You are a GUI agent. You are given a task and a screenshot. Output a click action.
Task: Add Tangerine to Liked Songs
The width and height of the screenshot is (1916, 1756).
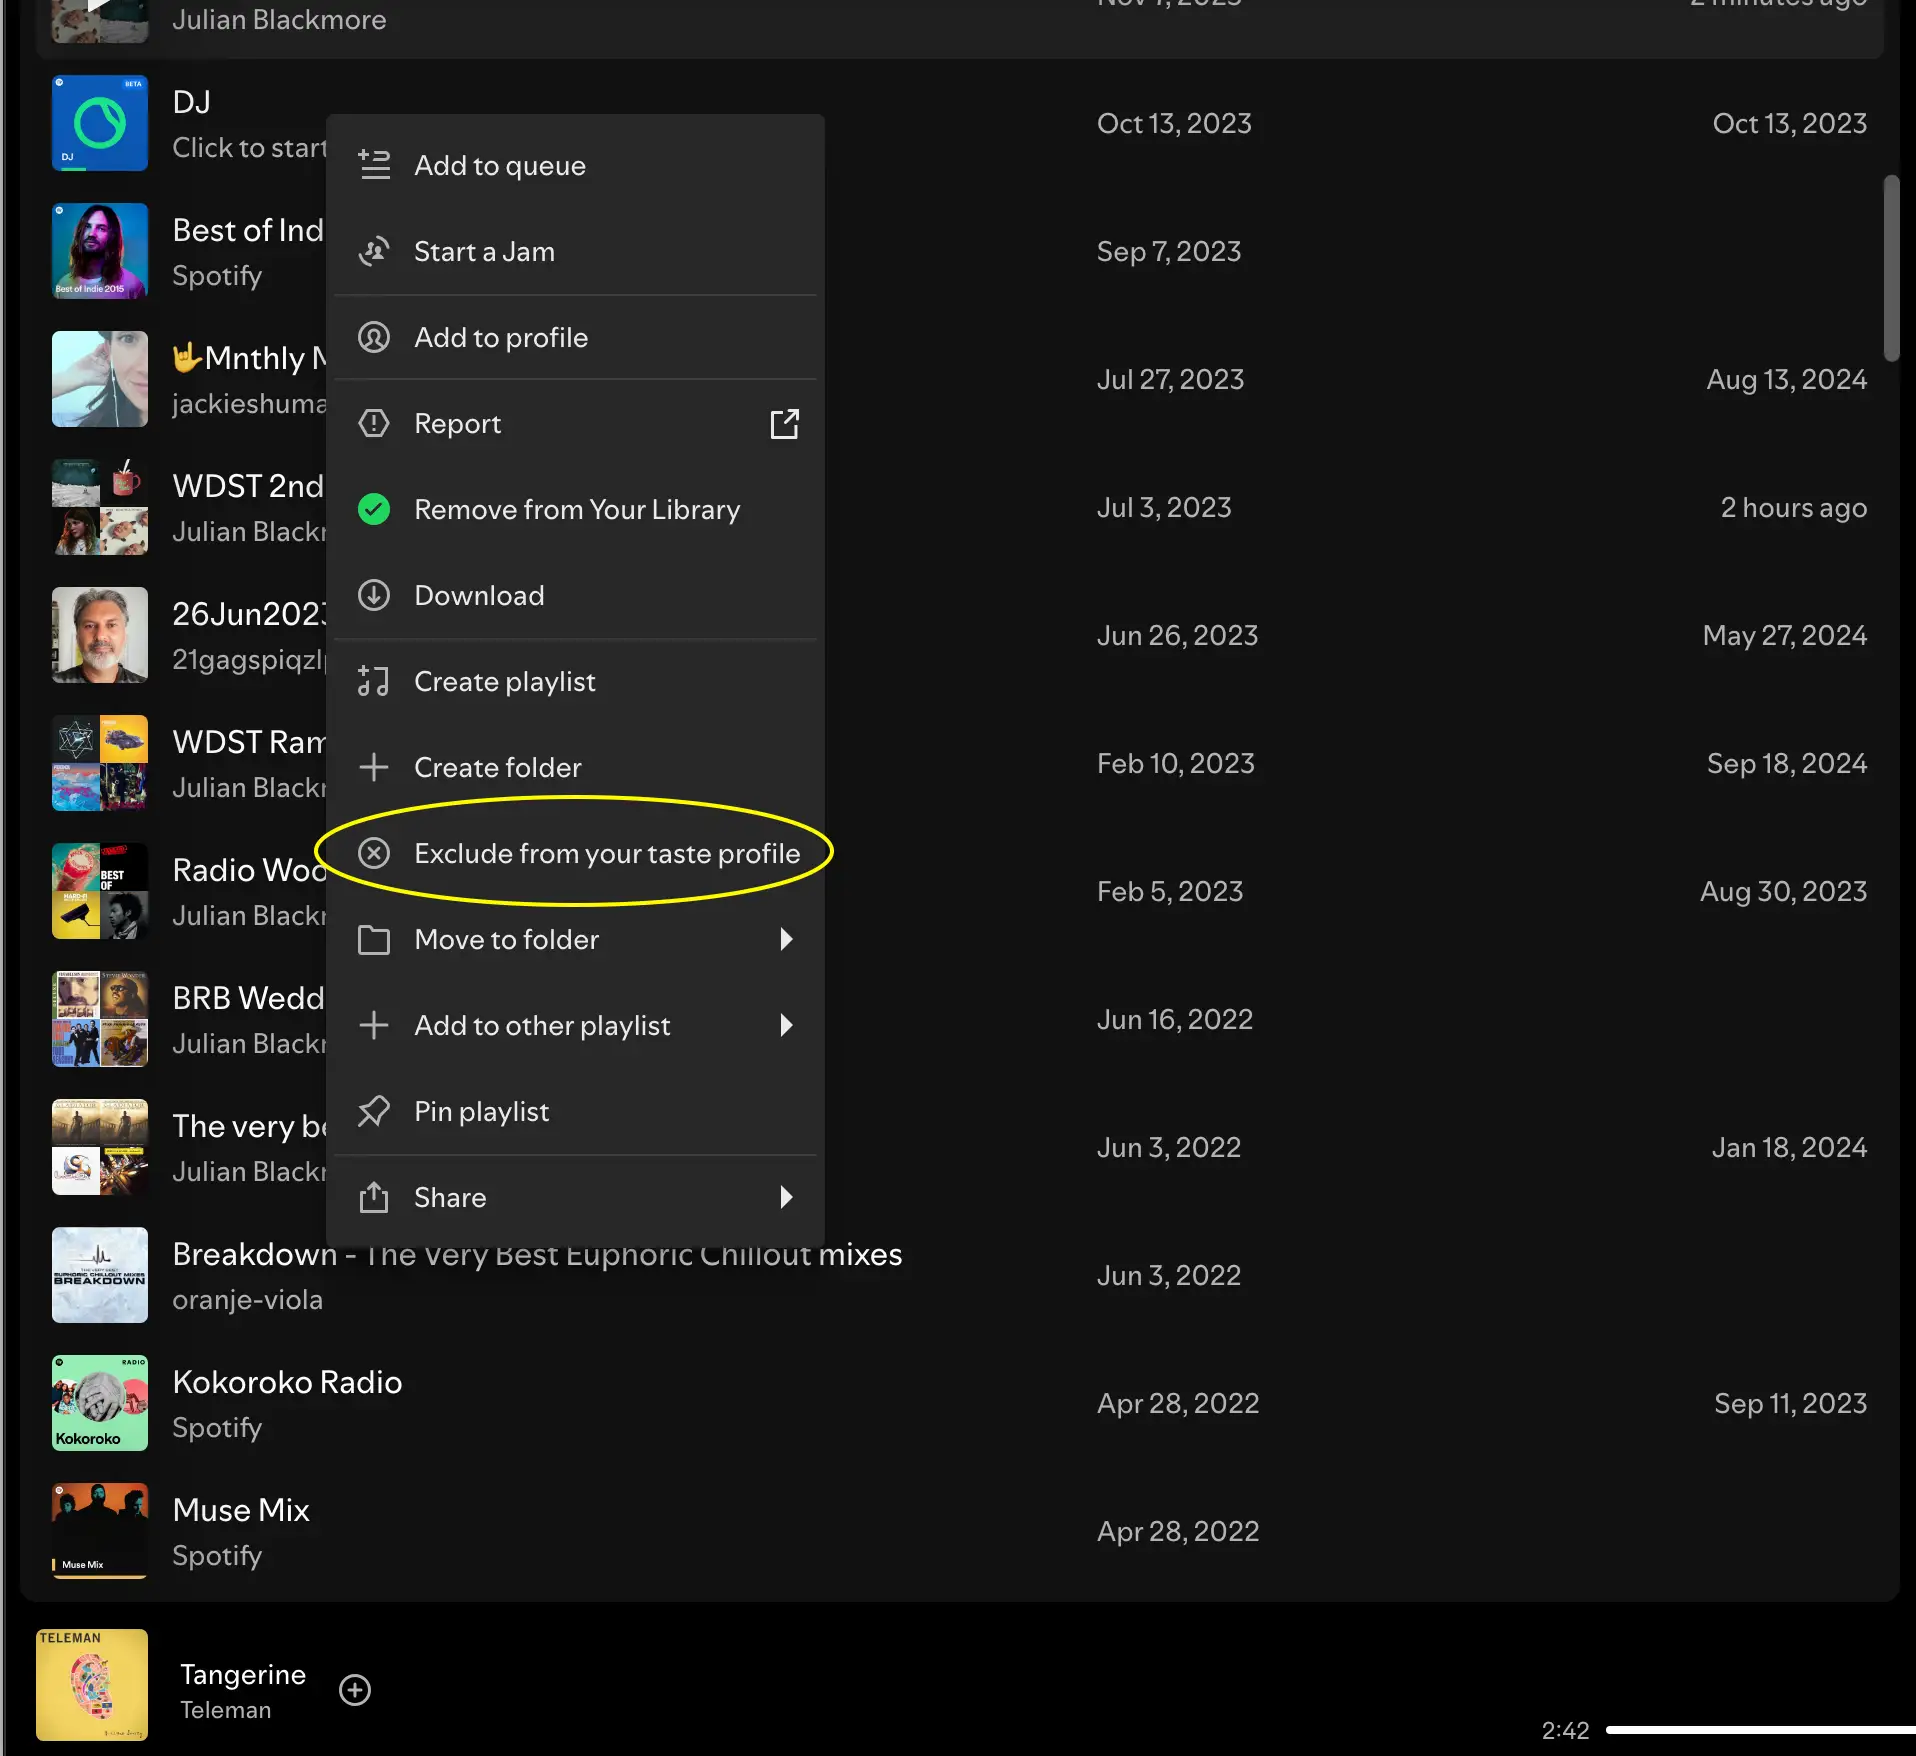coord(355,1690)
